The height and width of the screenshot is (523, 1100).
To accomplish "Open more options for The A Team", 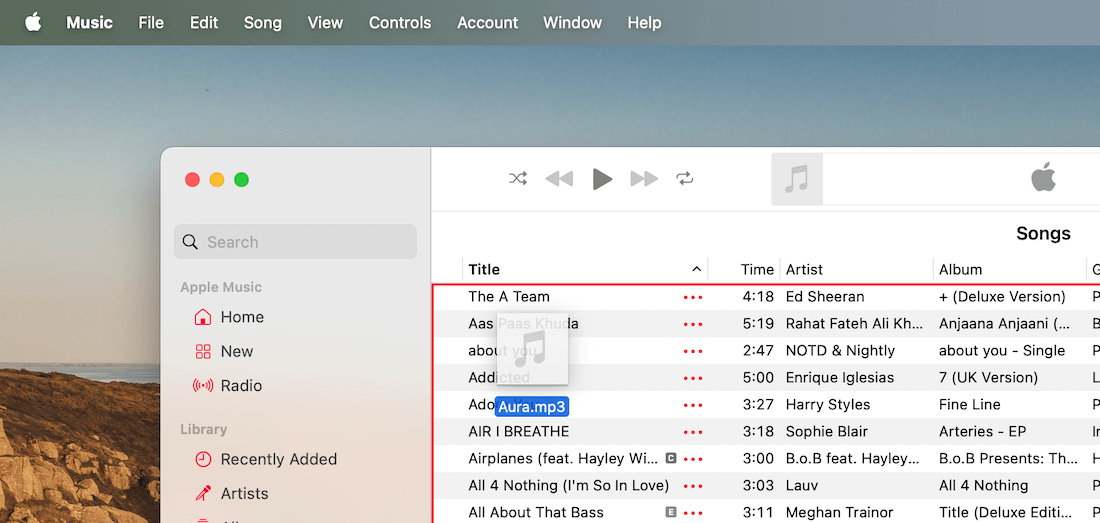I will click(x=692, y=297).
